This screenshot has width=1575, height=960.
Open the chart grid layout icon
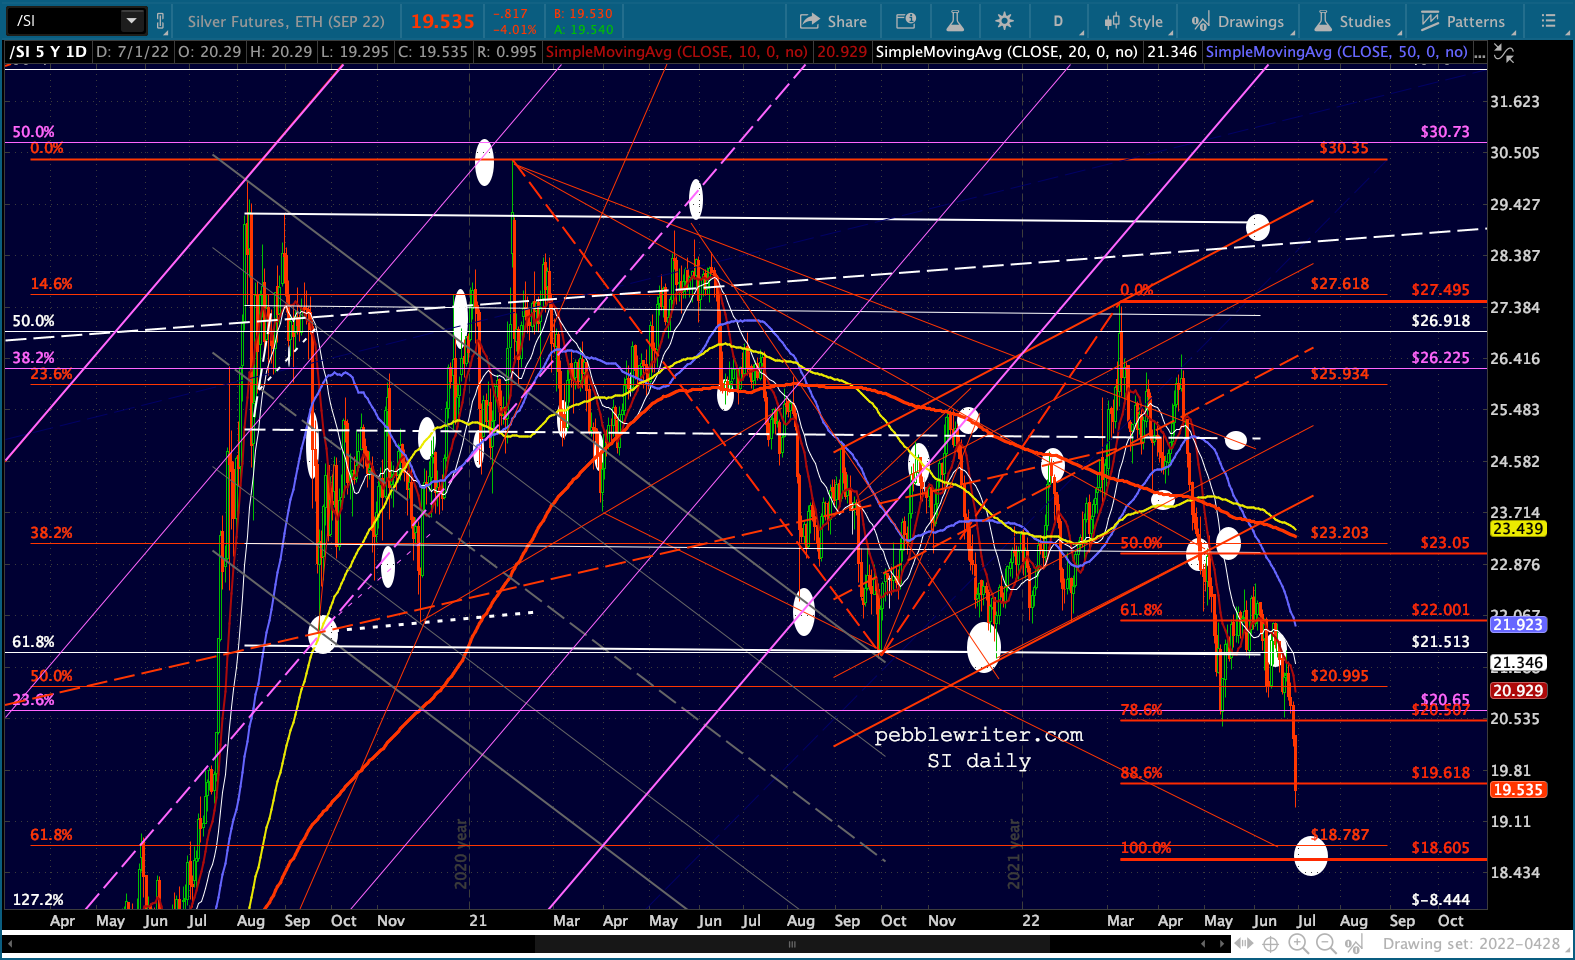coord(905,21)
